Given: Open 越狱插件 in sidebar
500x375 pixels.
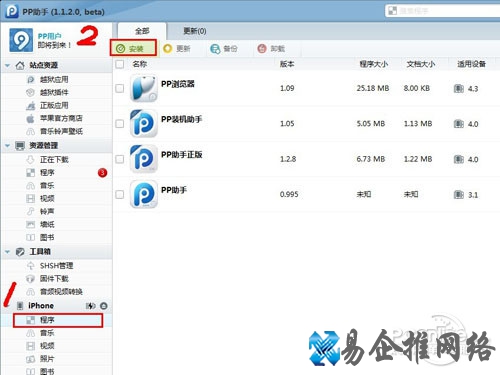Looking at the screenshot, I should [54, 92].
